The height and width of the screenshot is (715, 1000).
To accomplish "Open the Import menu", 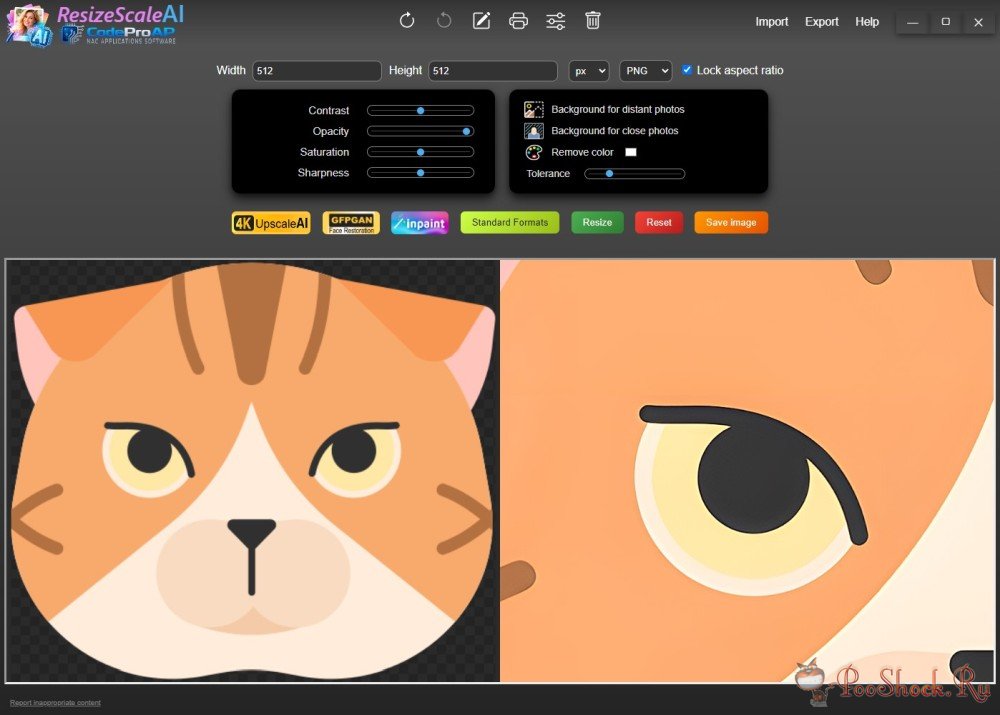I will coord(772,22).
